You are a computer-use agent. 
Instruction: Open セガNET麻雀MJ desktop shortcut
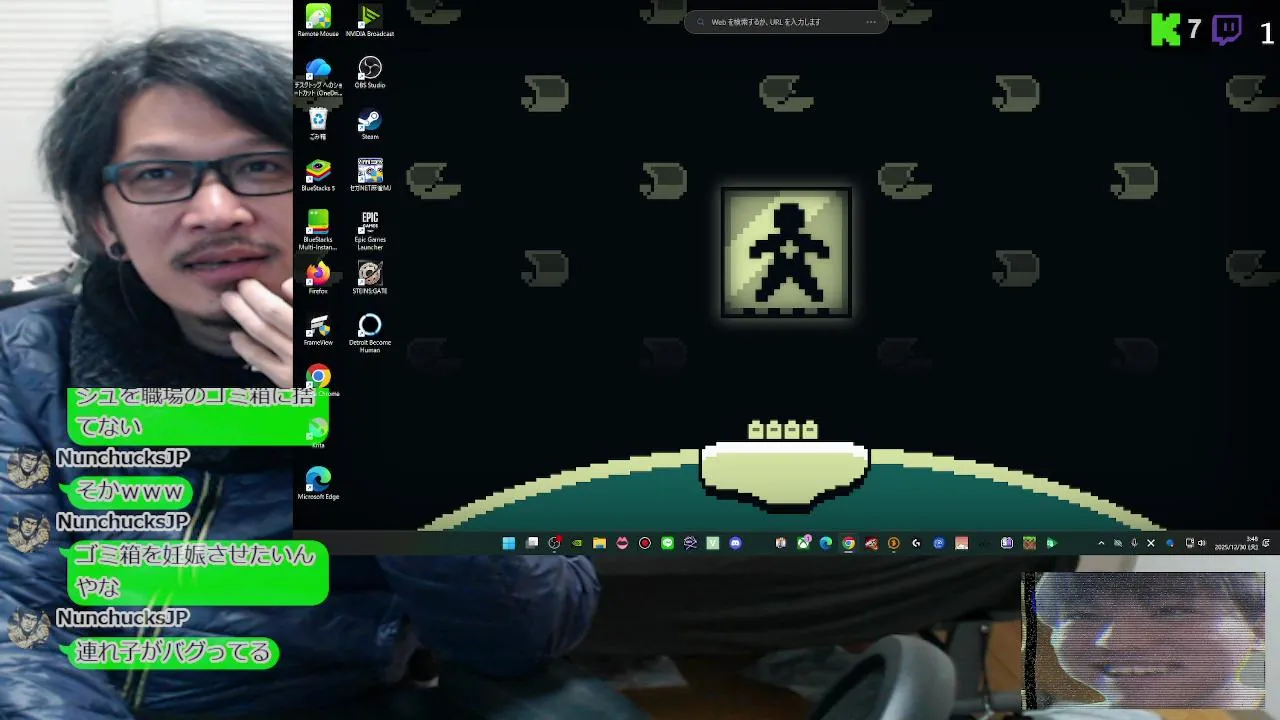(370, 175)
